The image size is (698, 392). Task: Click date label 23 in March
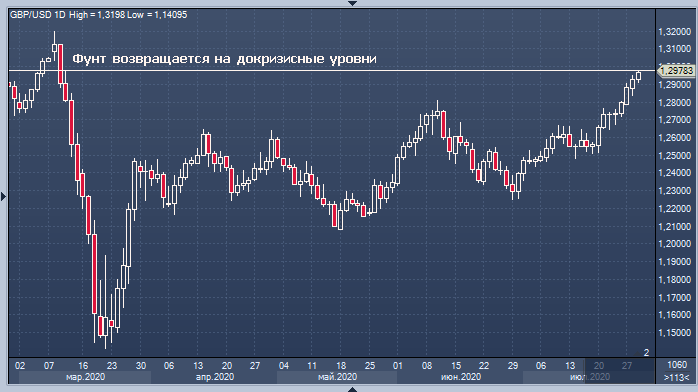112,366
